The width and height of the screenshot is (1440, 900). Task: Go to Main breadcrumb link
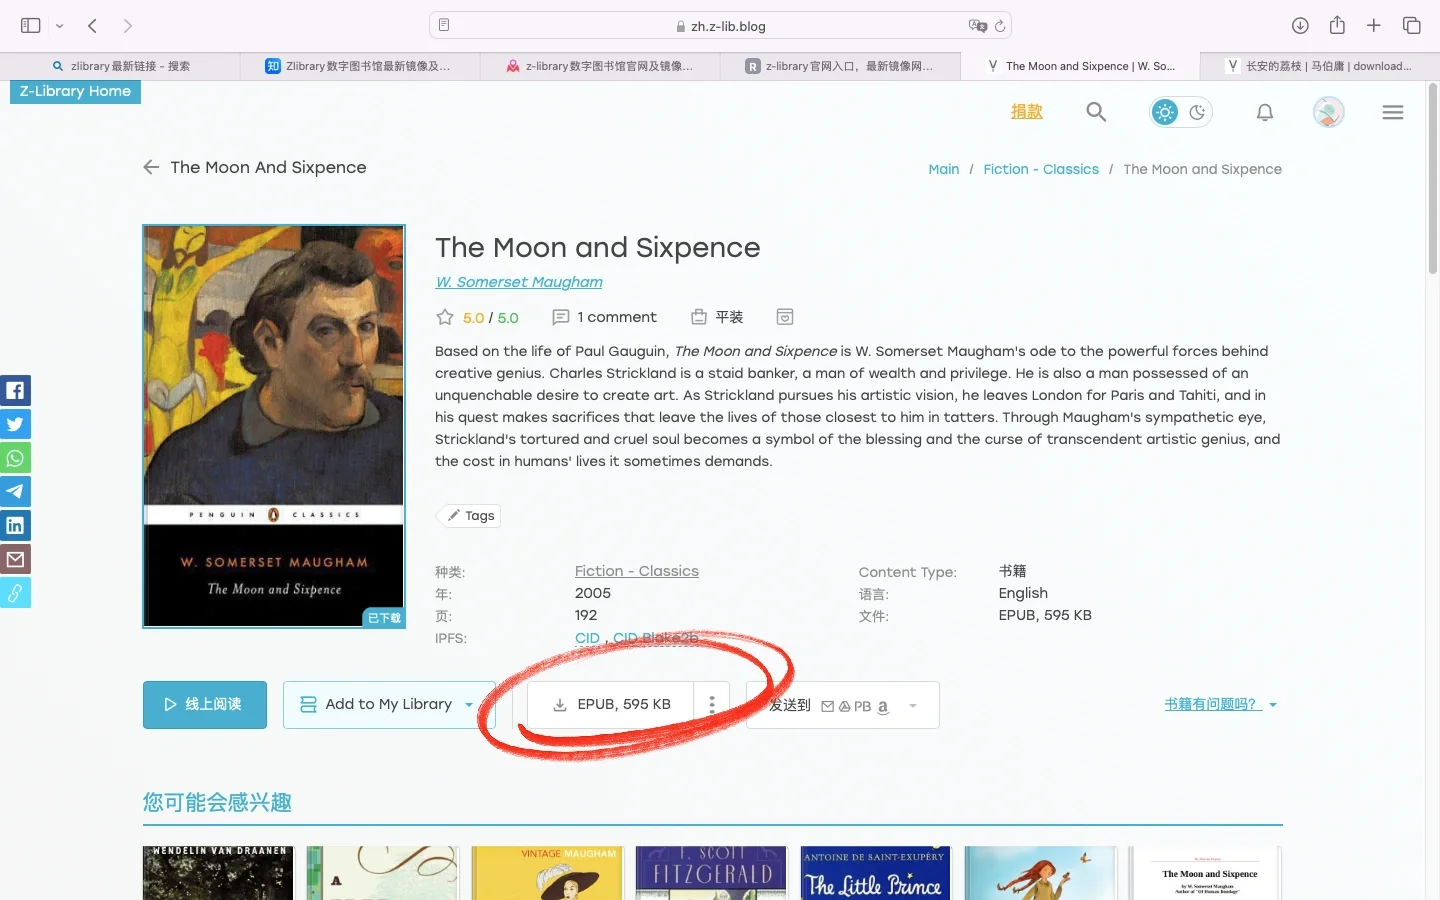pos(944,169)
